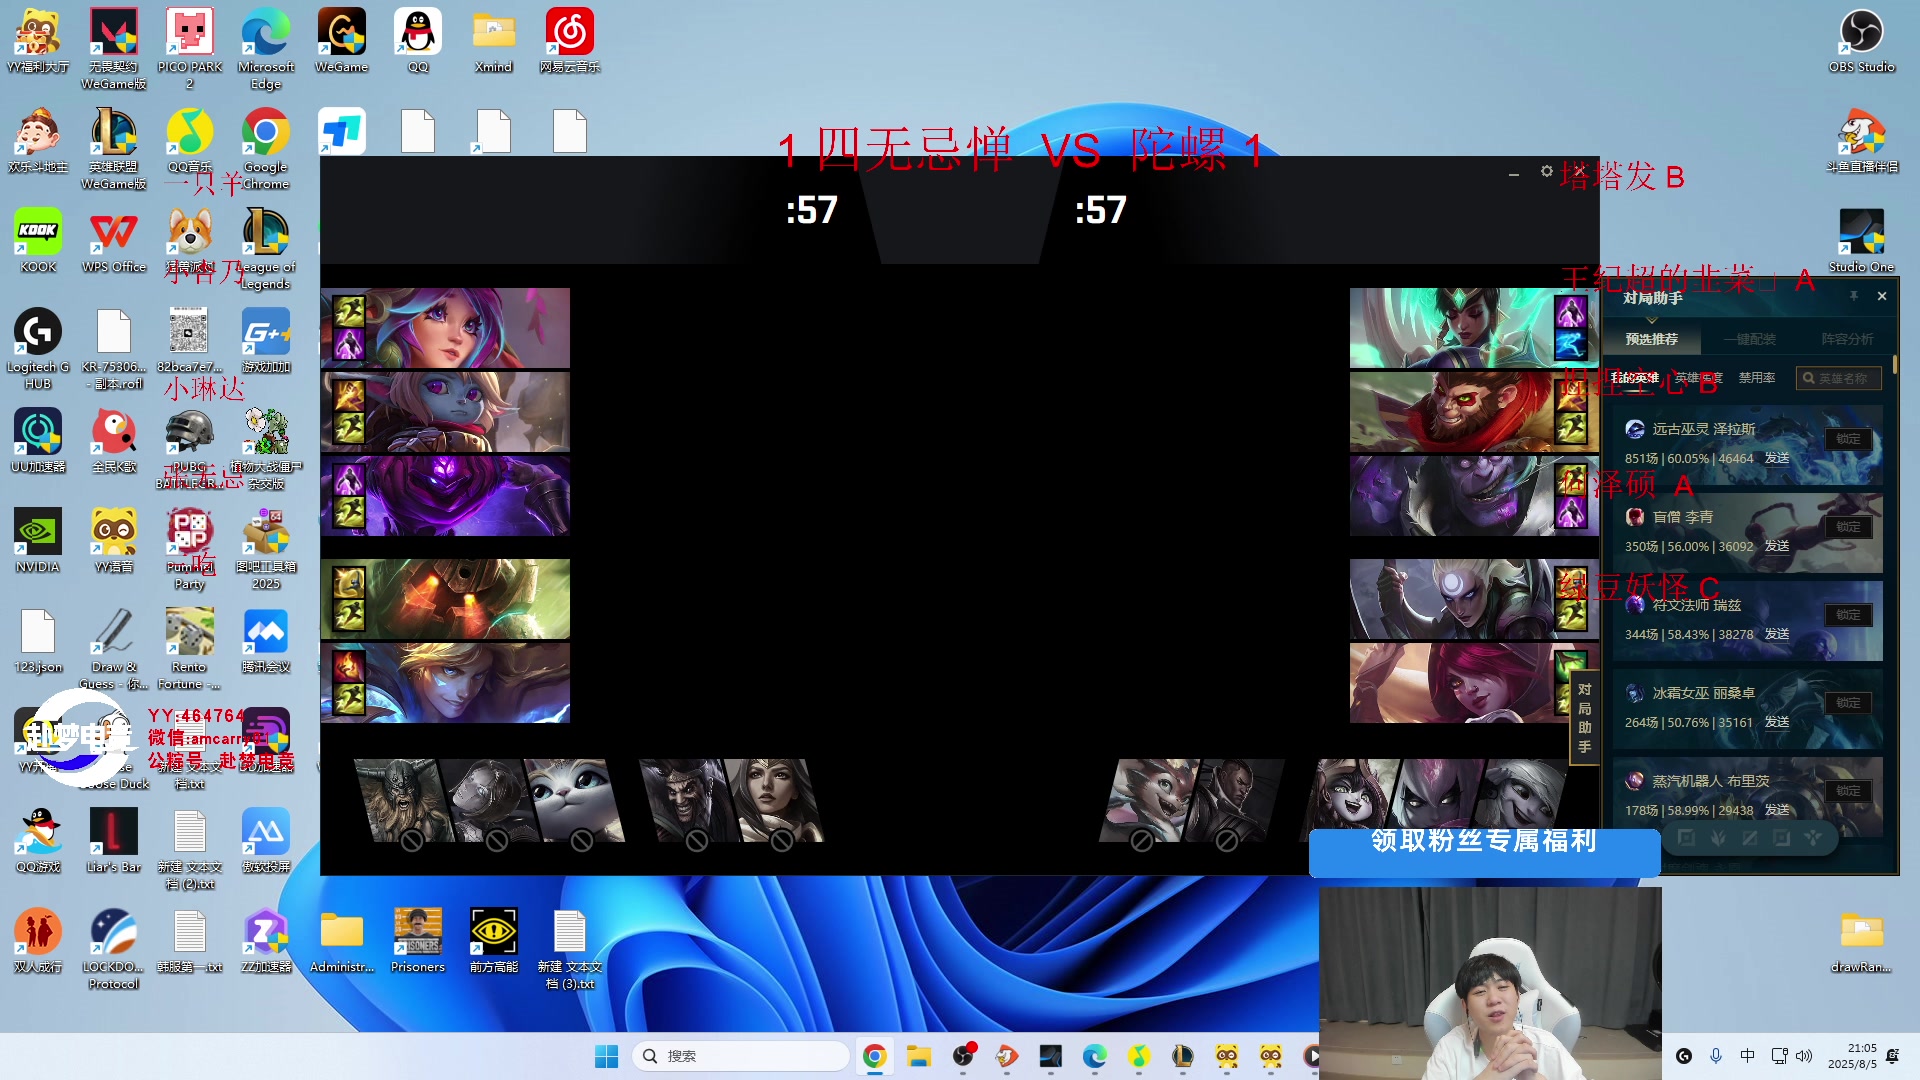The image size is (1920, 1080).
Task: Open the champ select settings gear
Action: pyautogui.click(x=1547, y=171)
